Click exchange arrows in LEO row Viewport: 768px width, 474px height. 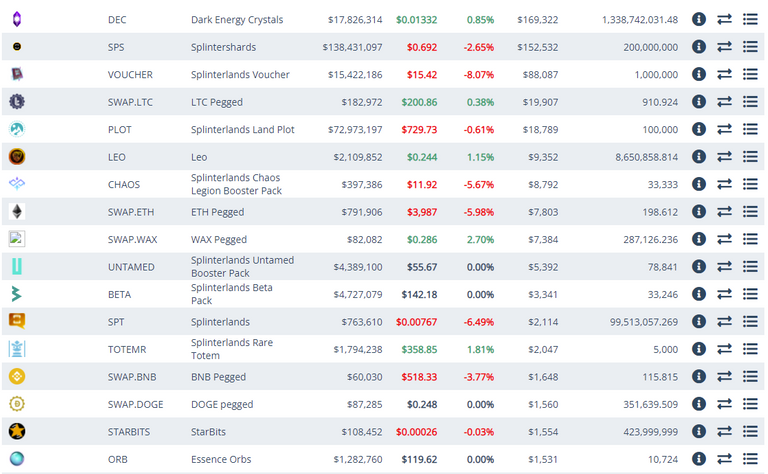(724, 156)
